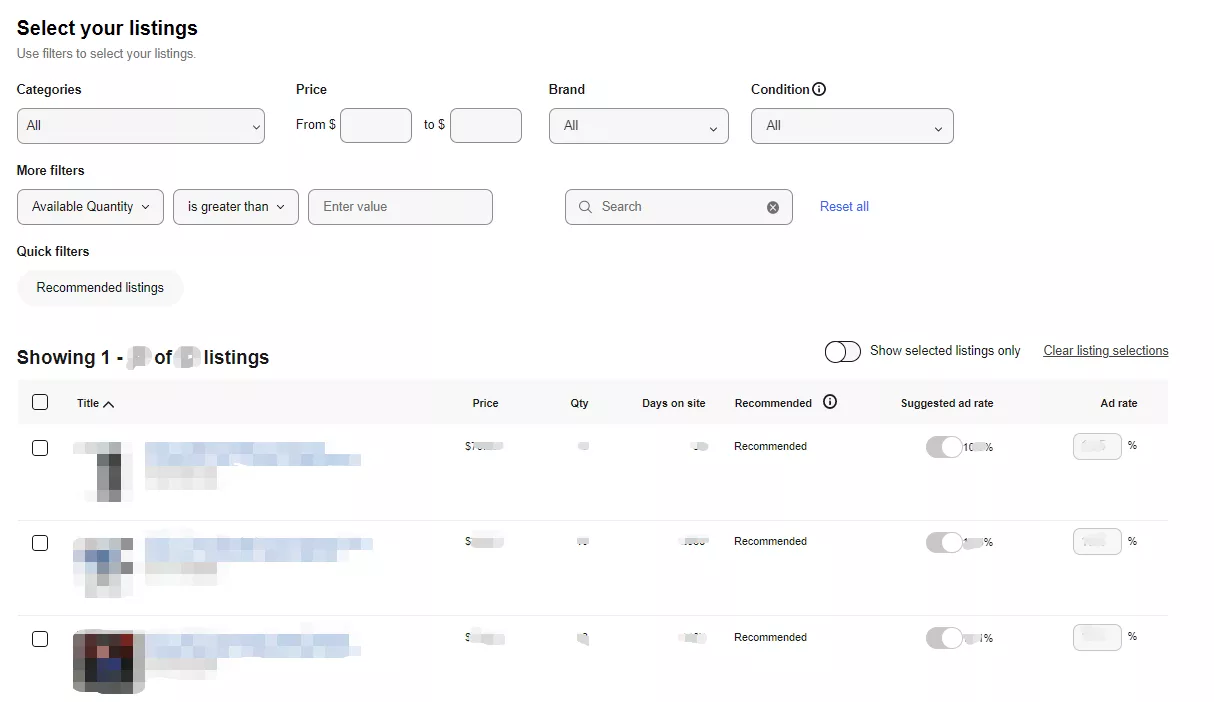Apply the Recommended listings quick filter
Image resolution: width=1214 pixels, height=702 pixels.
click(100, 288)
